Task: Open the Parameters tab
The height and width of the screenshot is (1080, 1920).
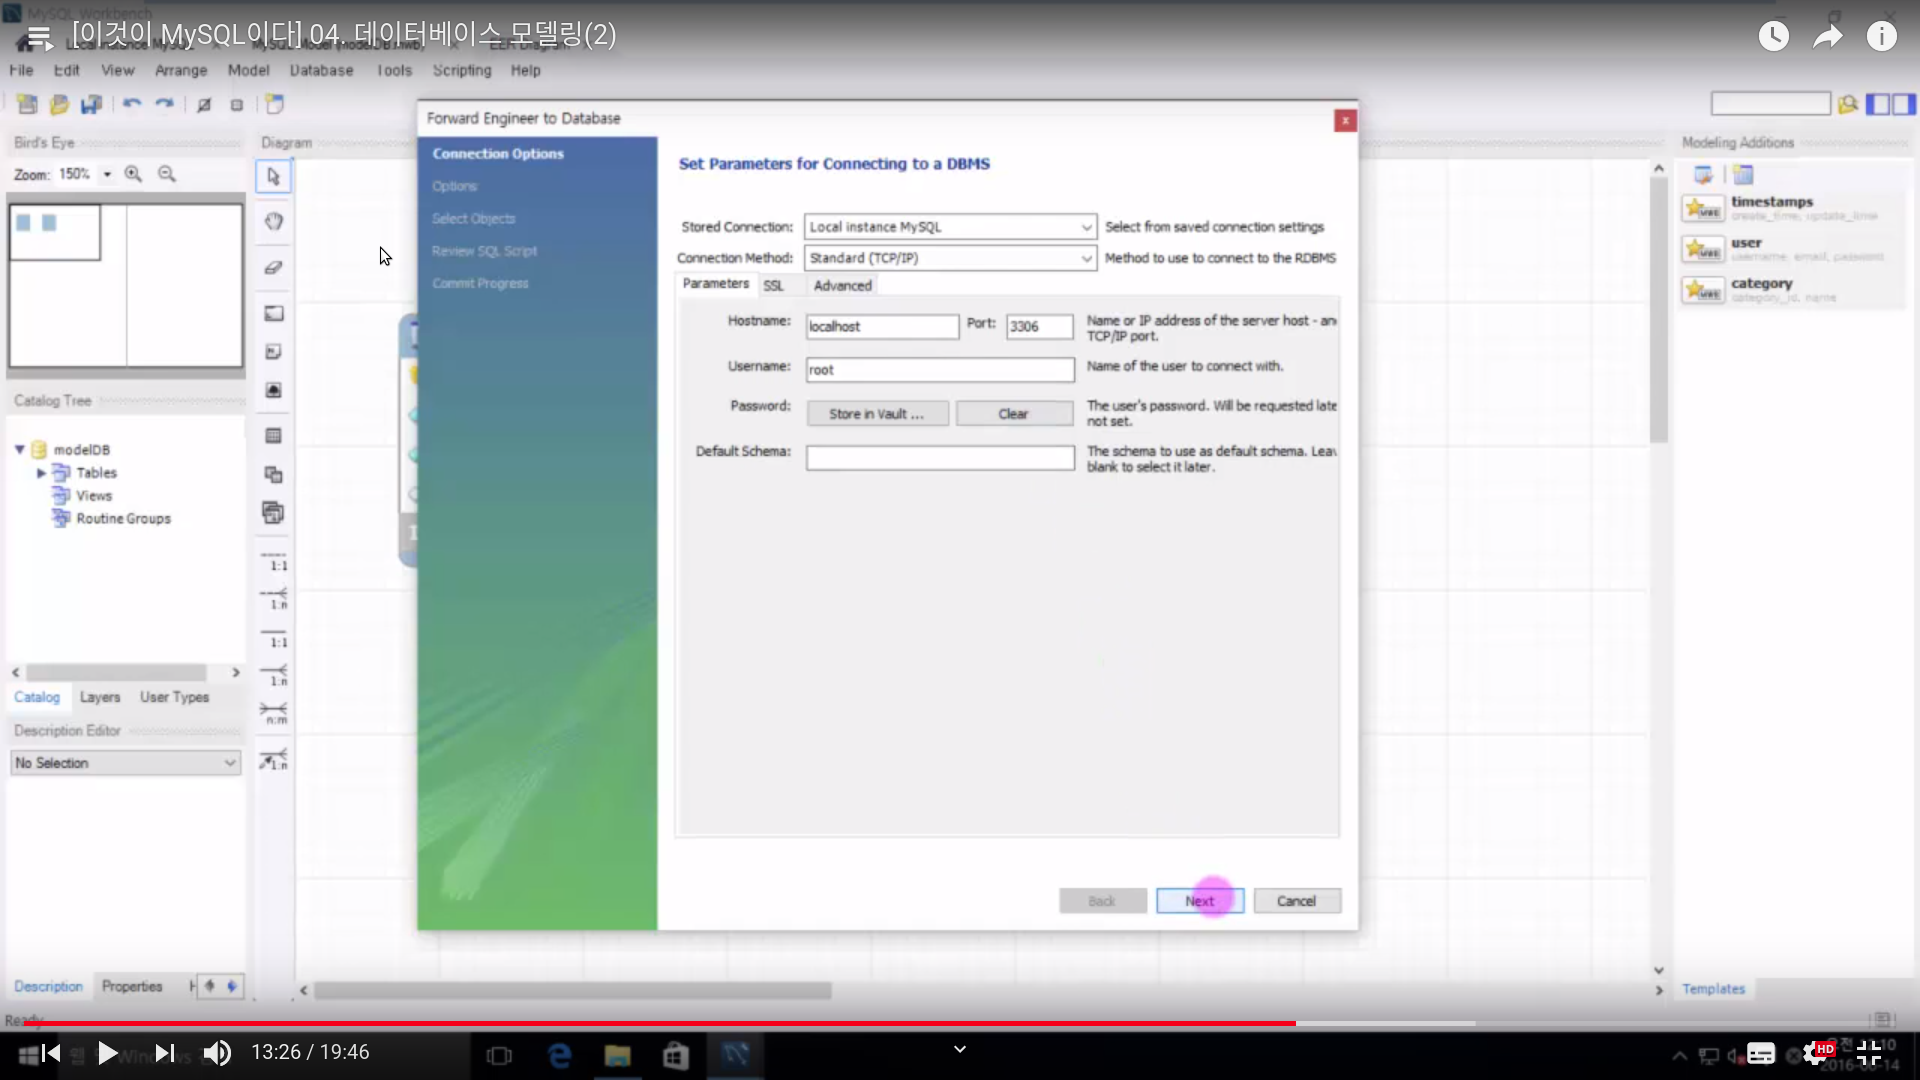Action: pyautogui.click(x=716, y=284)
